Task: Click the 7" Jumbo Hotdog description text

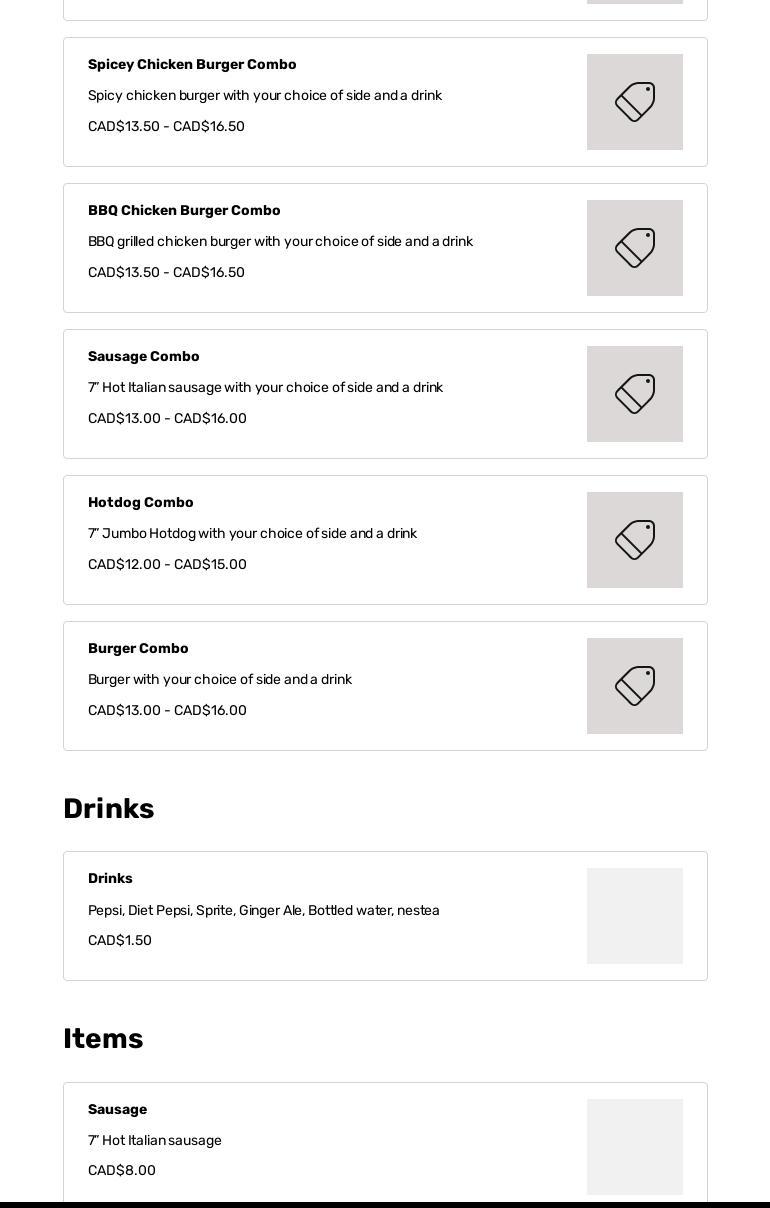Action: click(252, 533)
